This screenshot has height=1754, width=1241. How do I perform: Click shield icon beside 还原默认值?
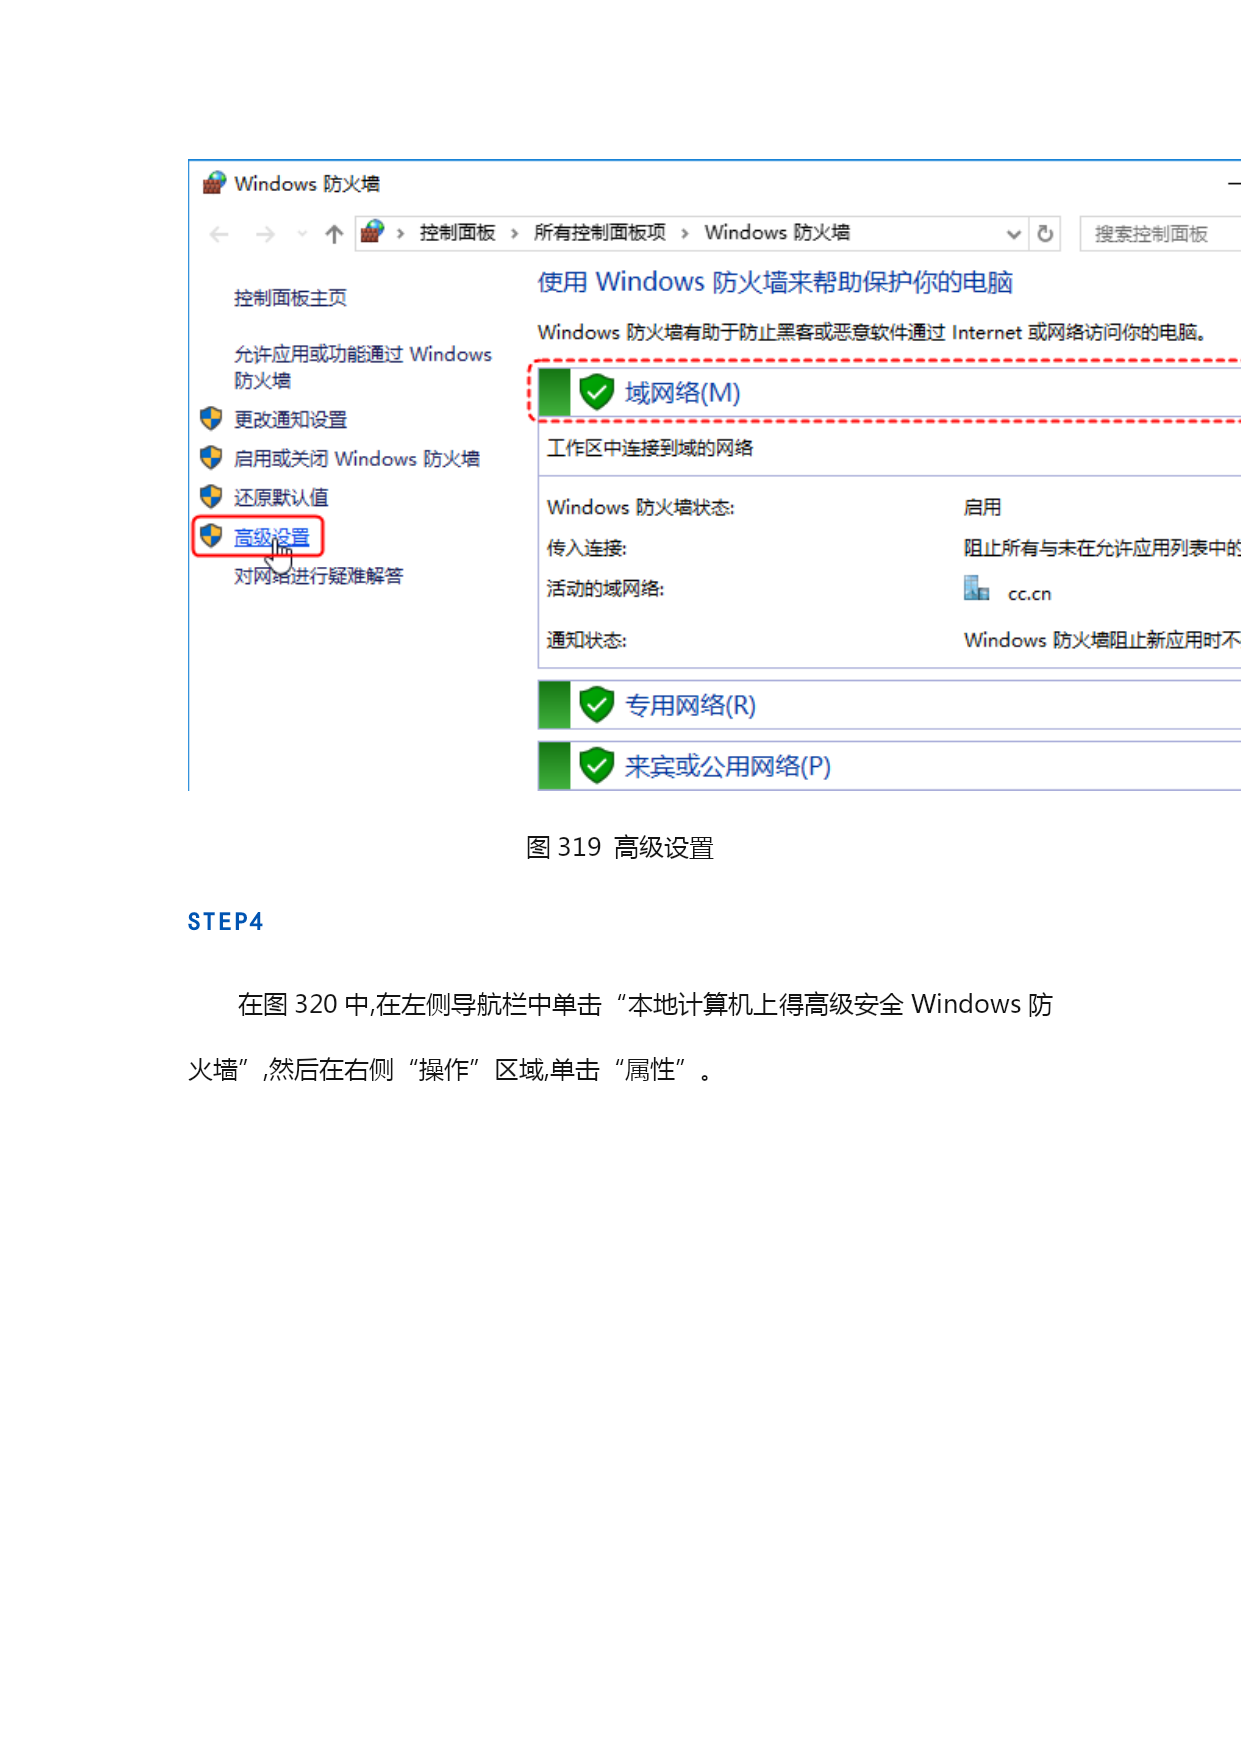click(211, 496)
